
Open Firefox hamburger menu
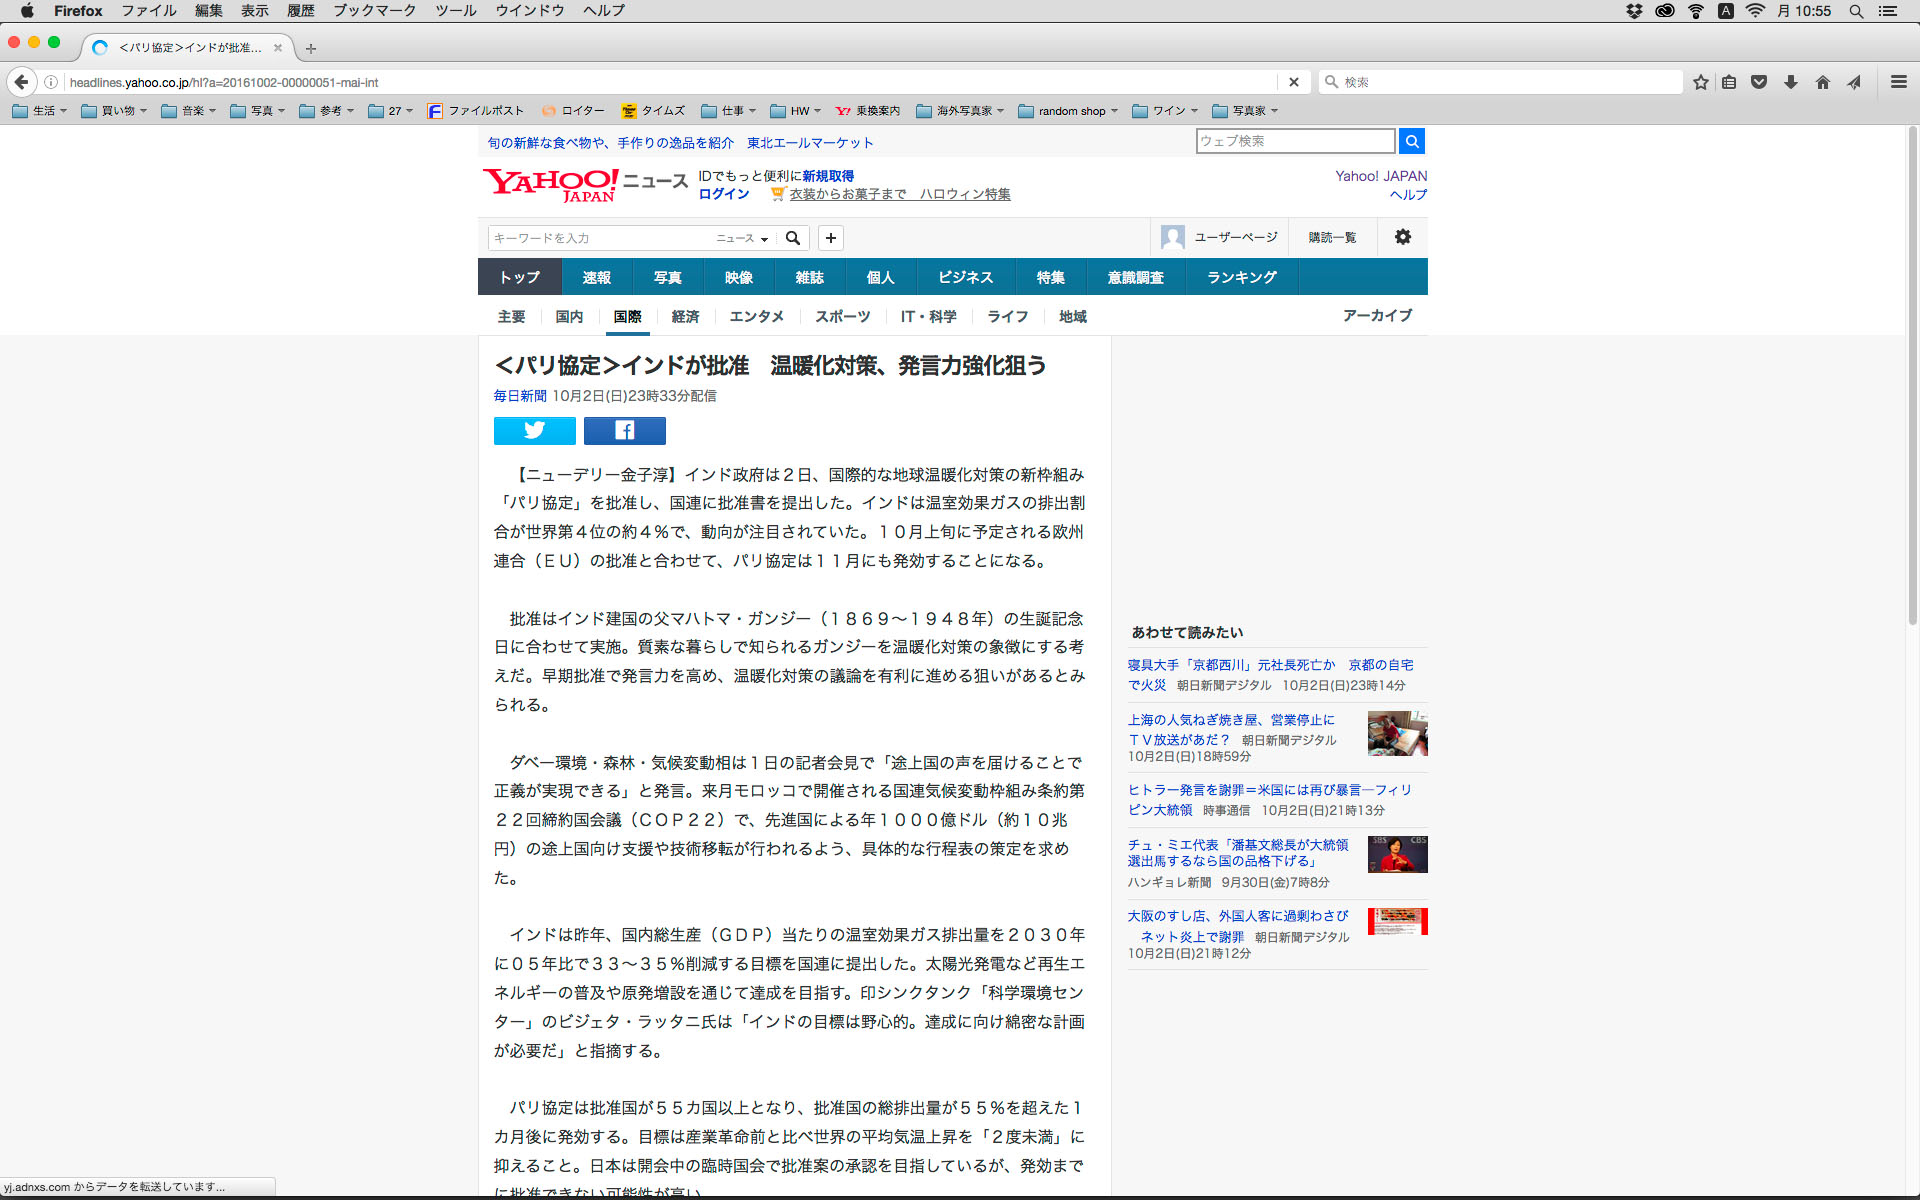pos(1898,82)
